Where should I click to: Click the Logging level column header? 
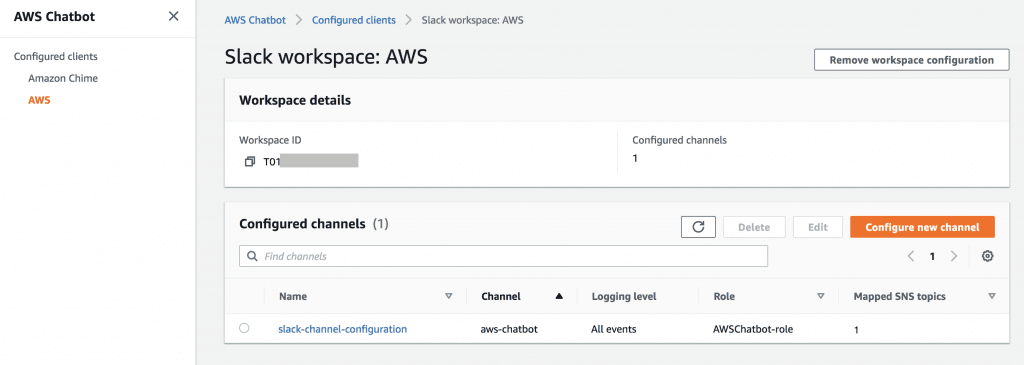click(x=624, y=296)
